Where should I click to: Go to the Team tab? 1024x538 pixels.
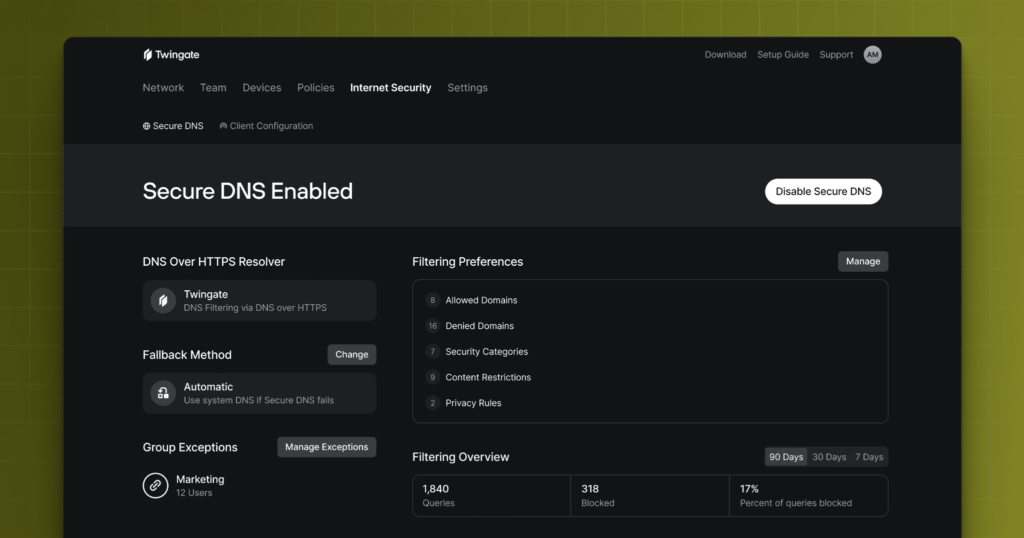(213, 87)
